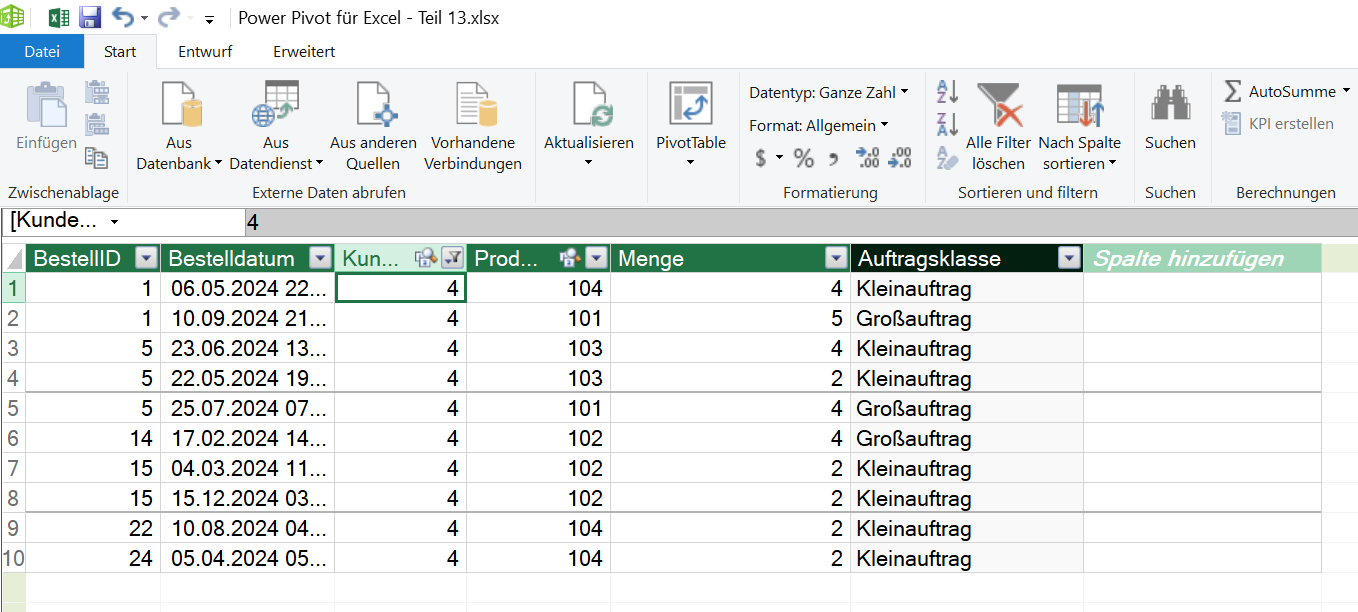The width and height of the screenshot is (1358, 612).
Task: Switch to the Erweitert tab
Action: (304, 51)
